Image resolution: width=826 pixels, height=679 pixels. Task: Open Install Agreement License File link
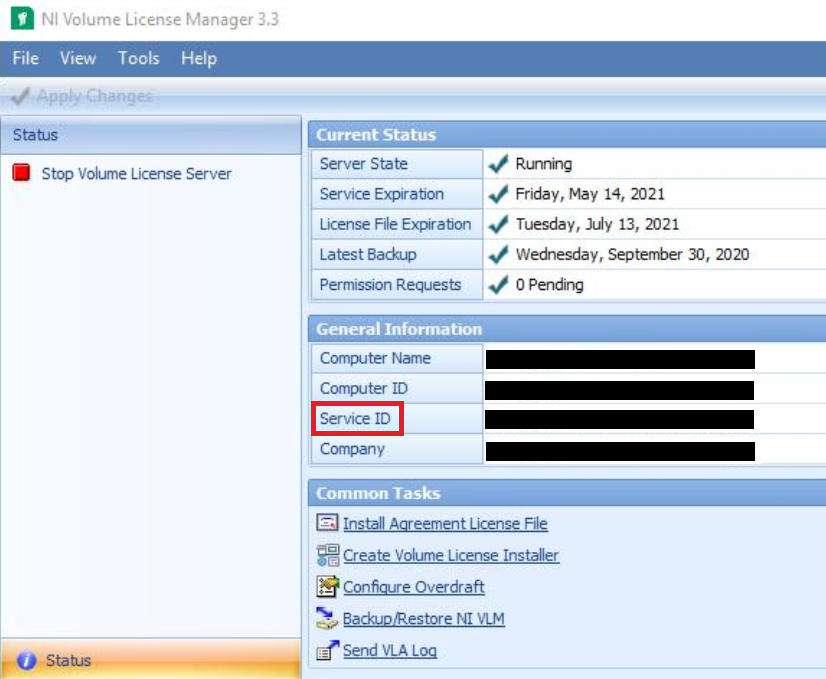click(445, 524)
